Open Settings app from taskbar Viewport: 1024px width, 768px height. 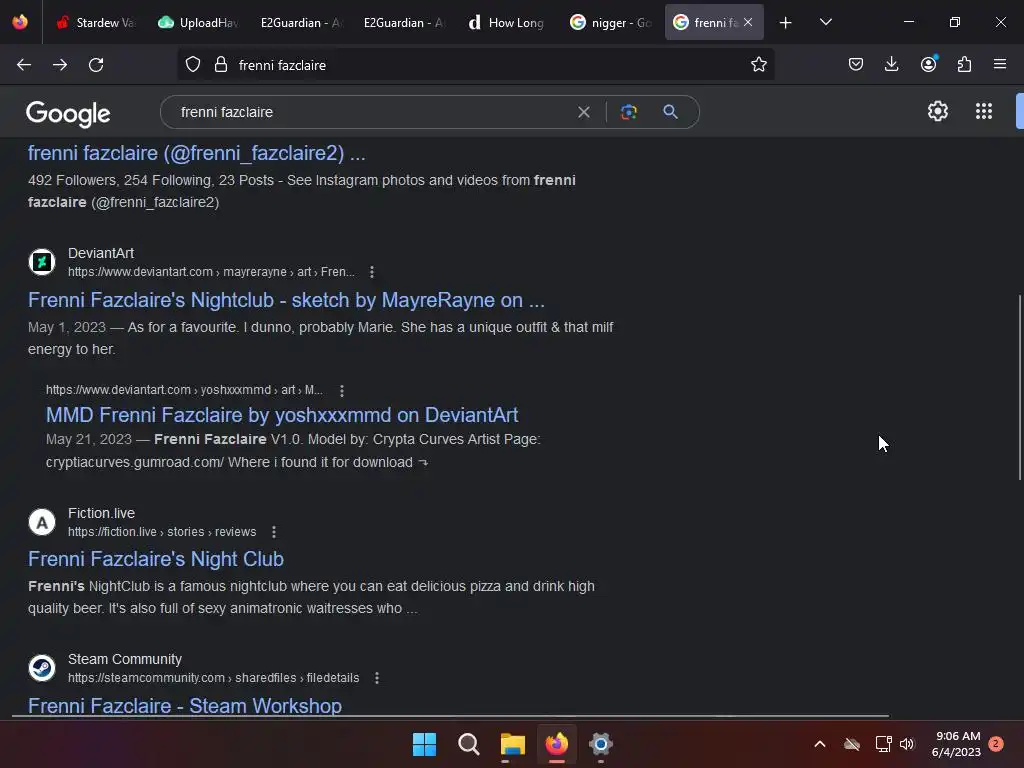(x=600, y=744)
